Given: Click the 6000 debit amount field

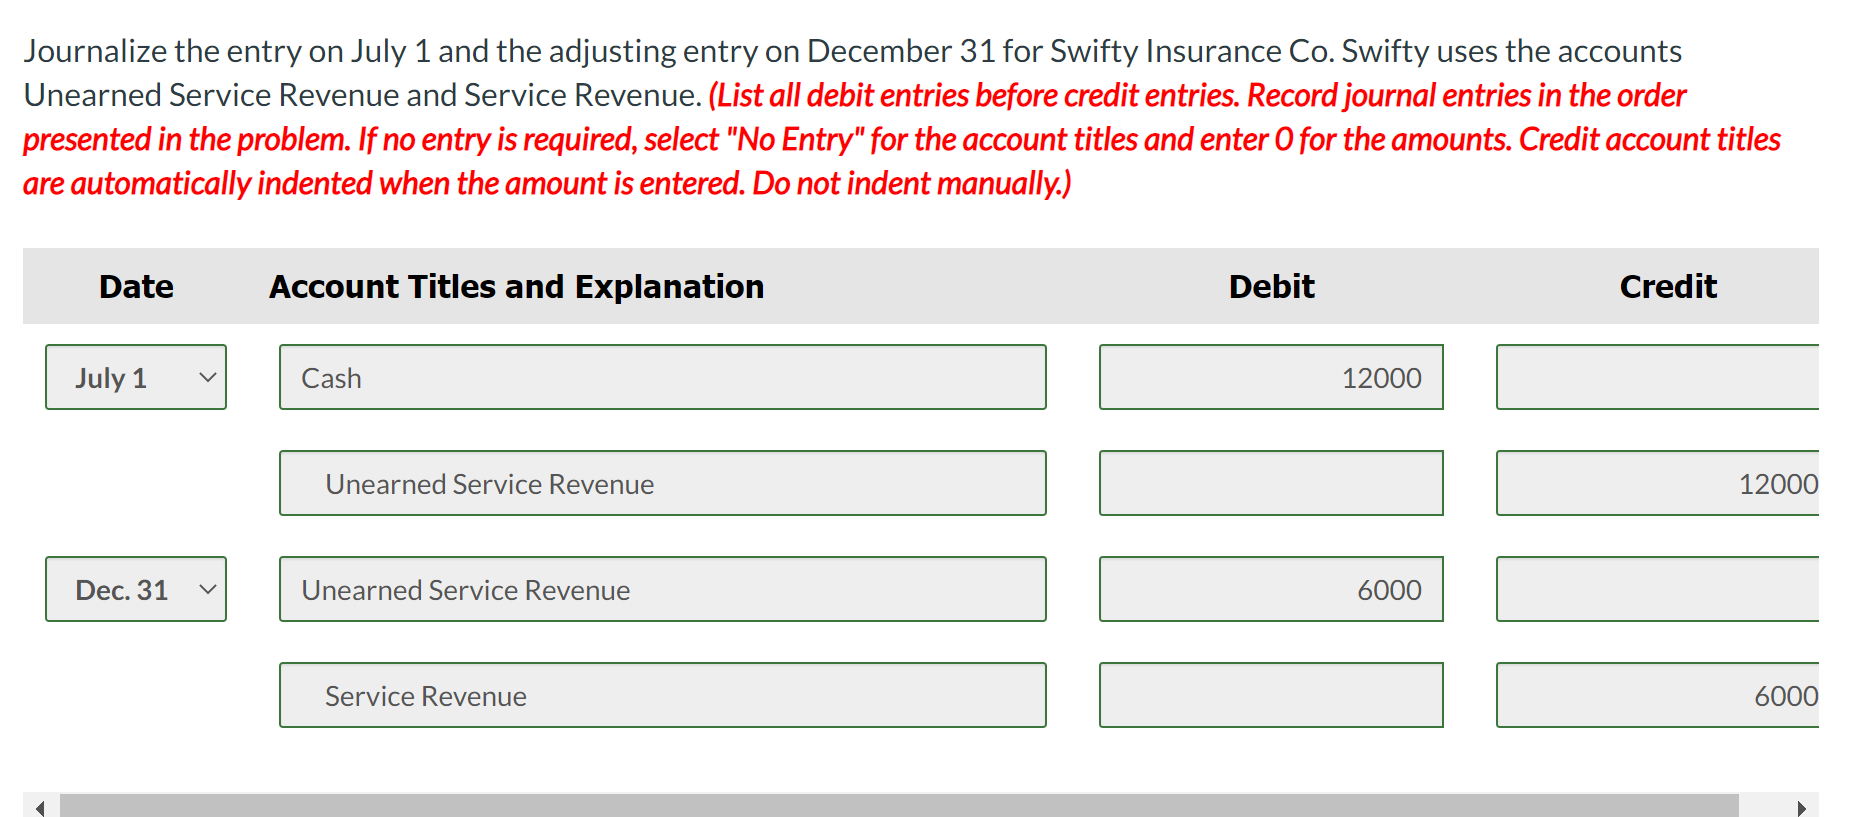Looking at the screenshot, I should (1270, 589).
